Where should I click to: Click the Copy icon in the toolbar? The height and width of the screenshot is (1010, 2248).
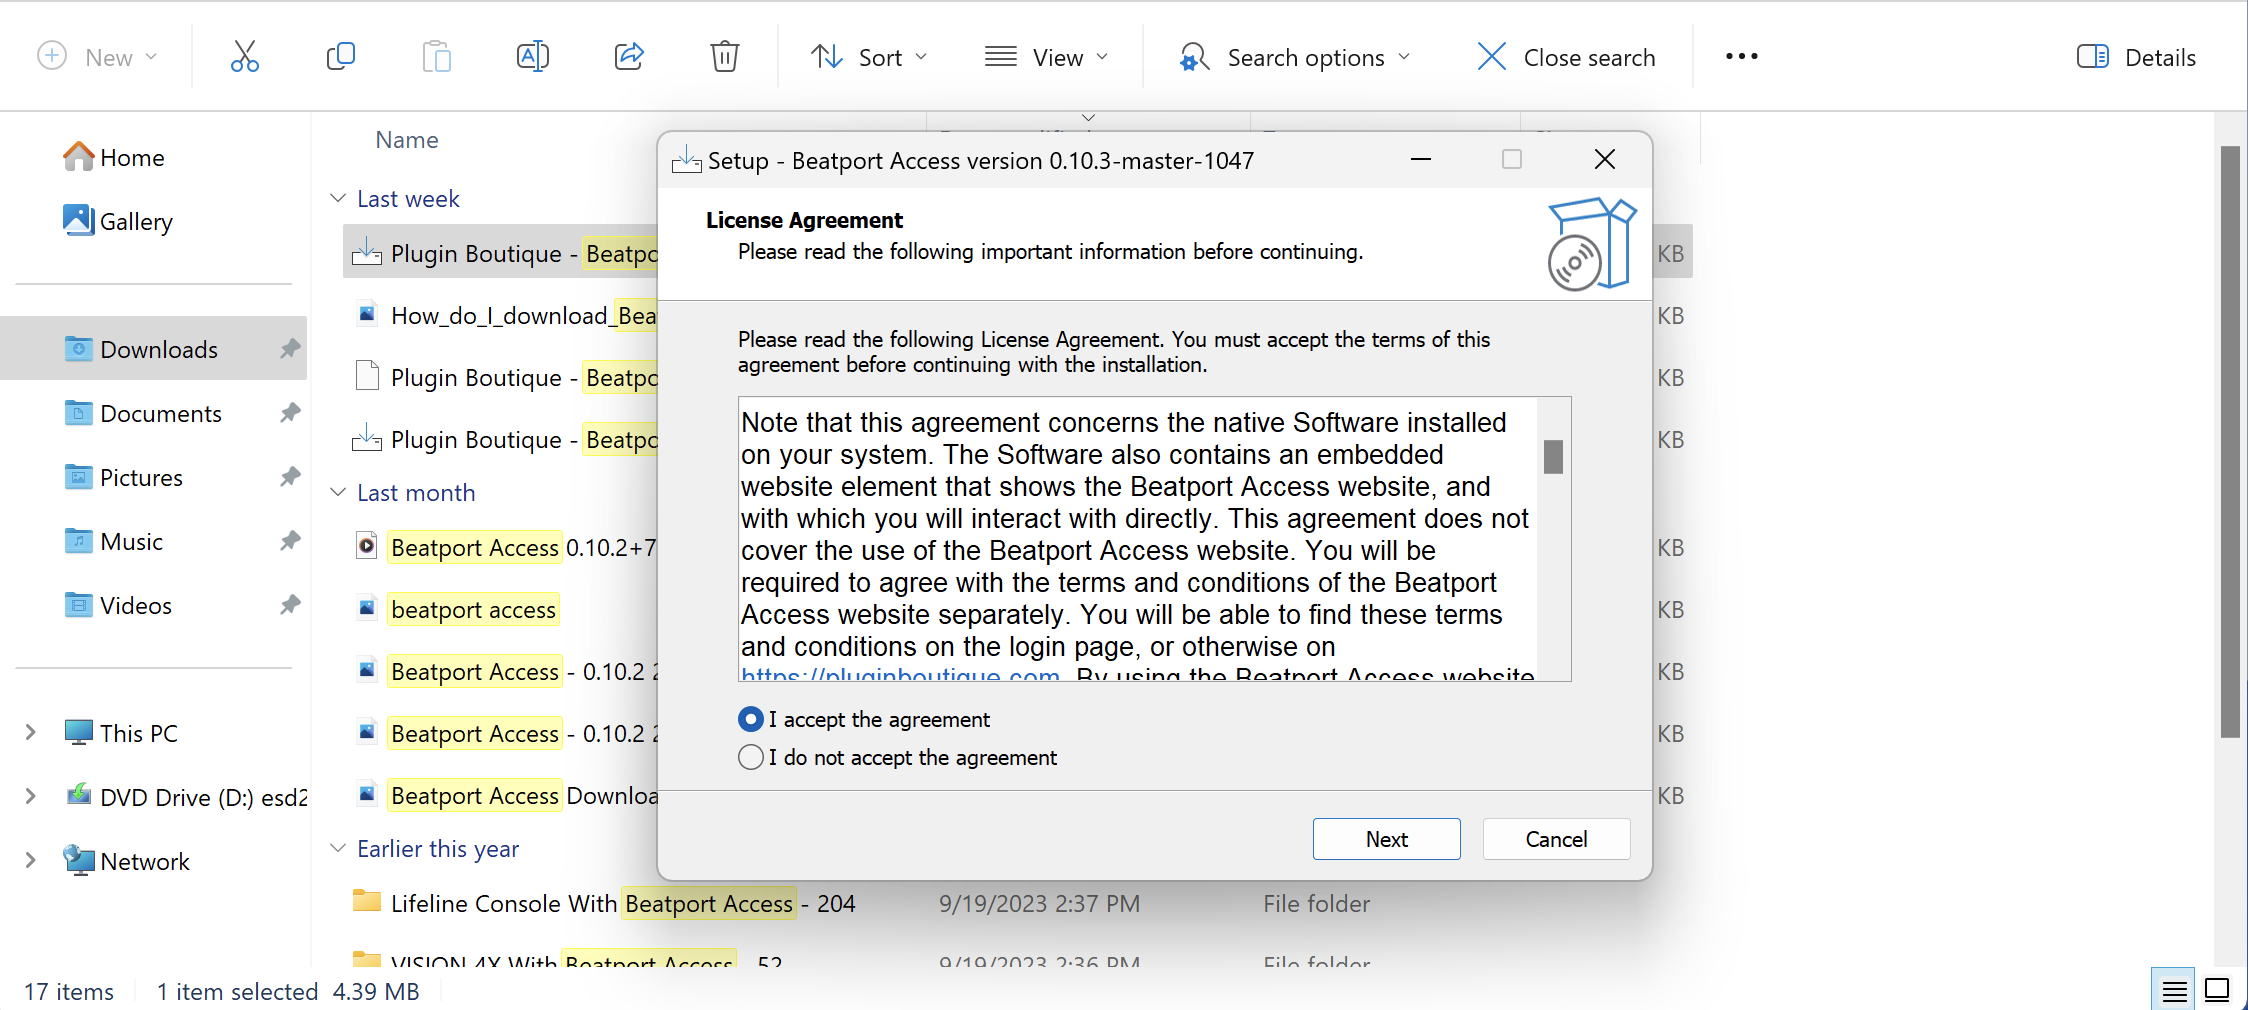click(x=340, y=56)
